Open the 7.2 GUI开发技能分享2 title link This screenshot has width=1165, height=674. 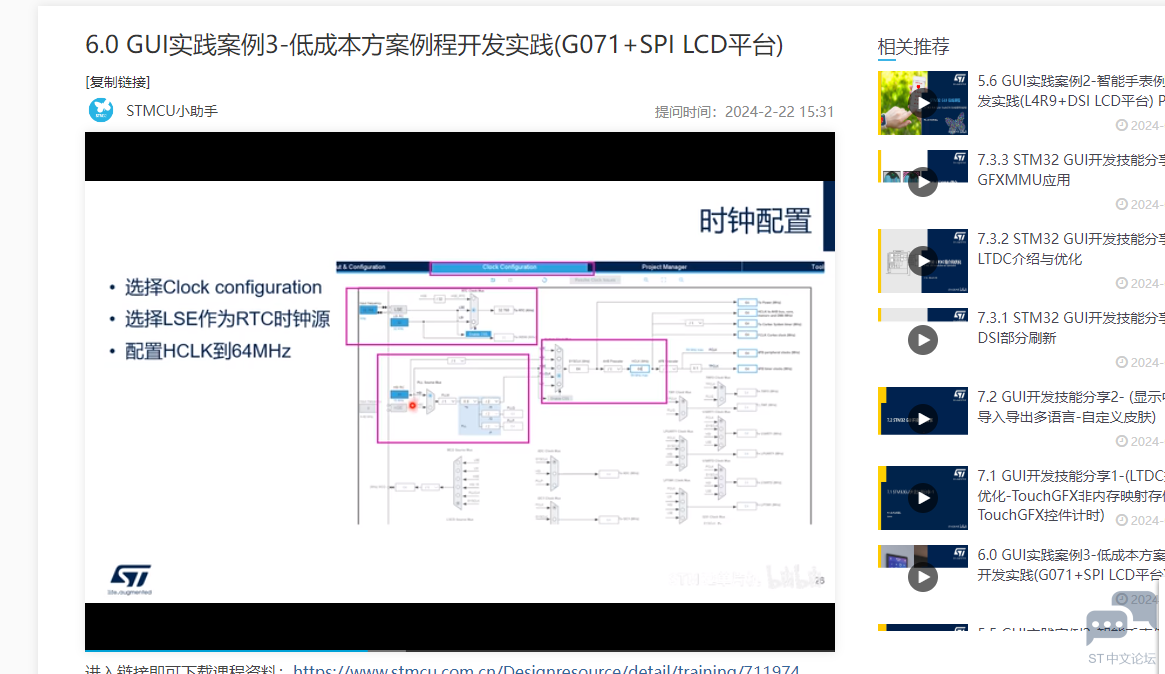tap(1071, 406)
